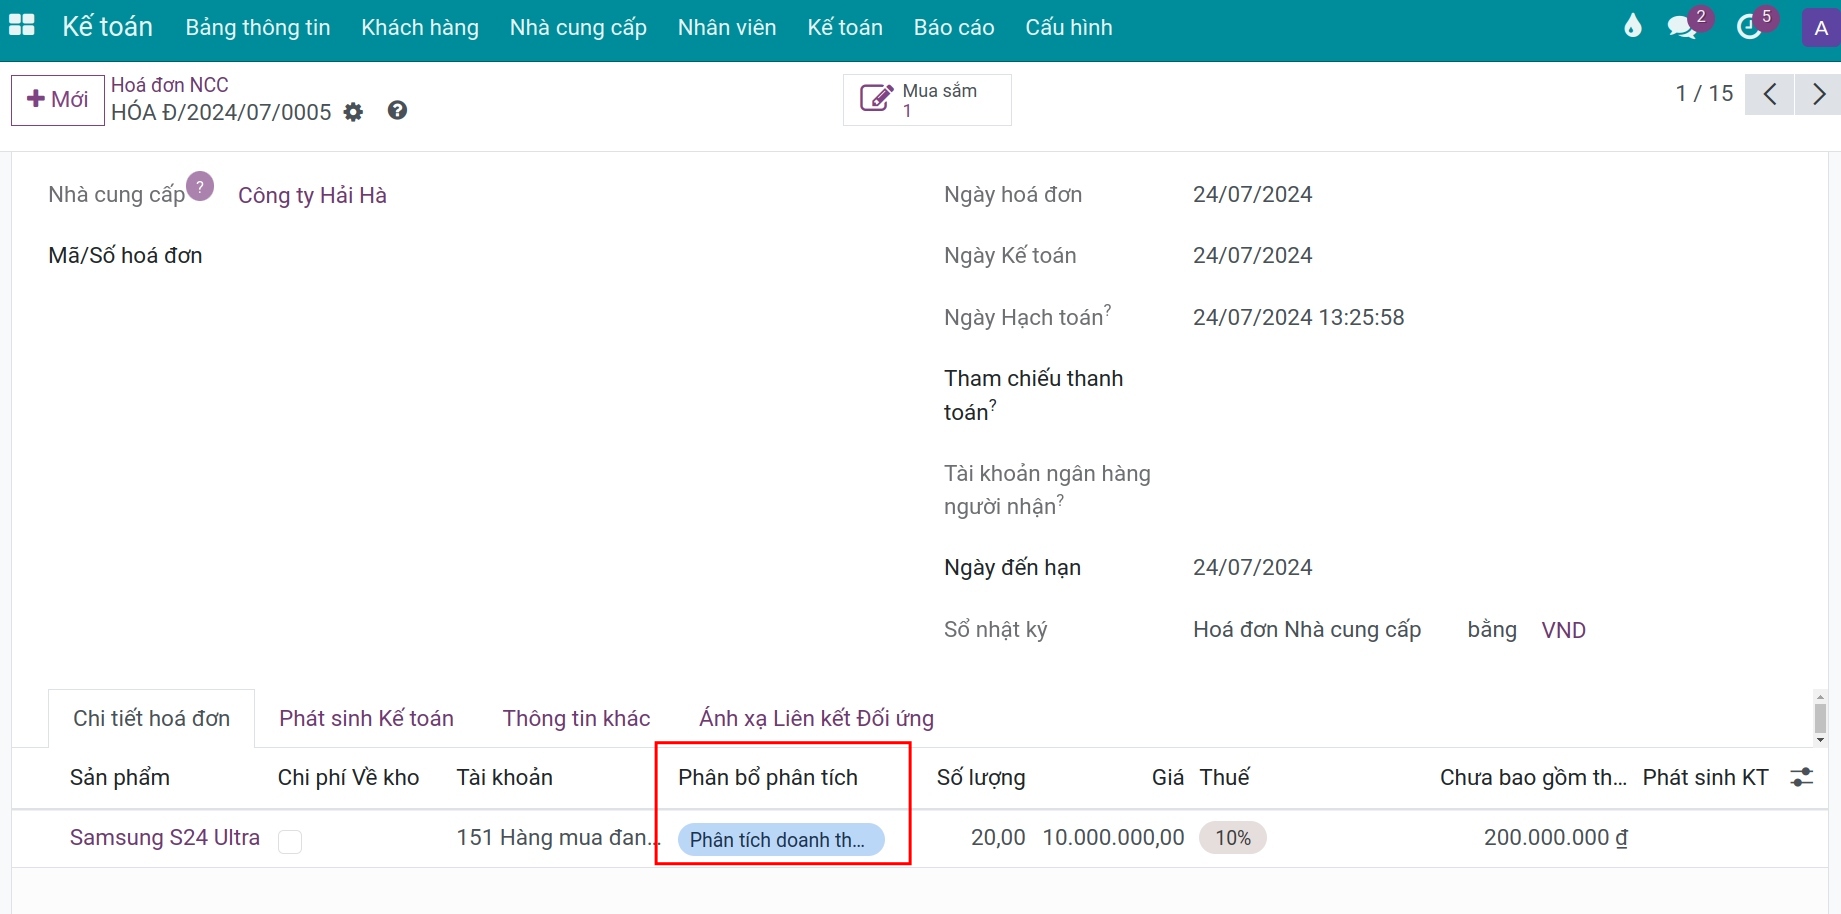The image size is (1841, 914).
Task: Go to previous record with left arrow
Action: [x=1770, y=94]
